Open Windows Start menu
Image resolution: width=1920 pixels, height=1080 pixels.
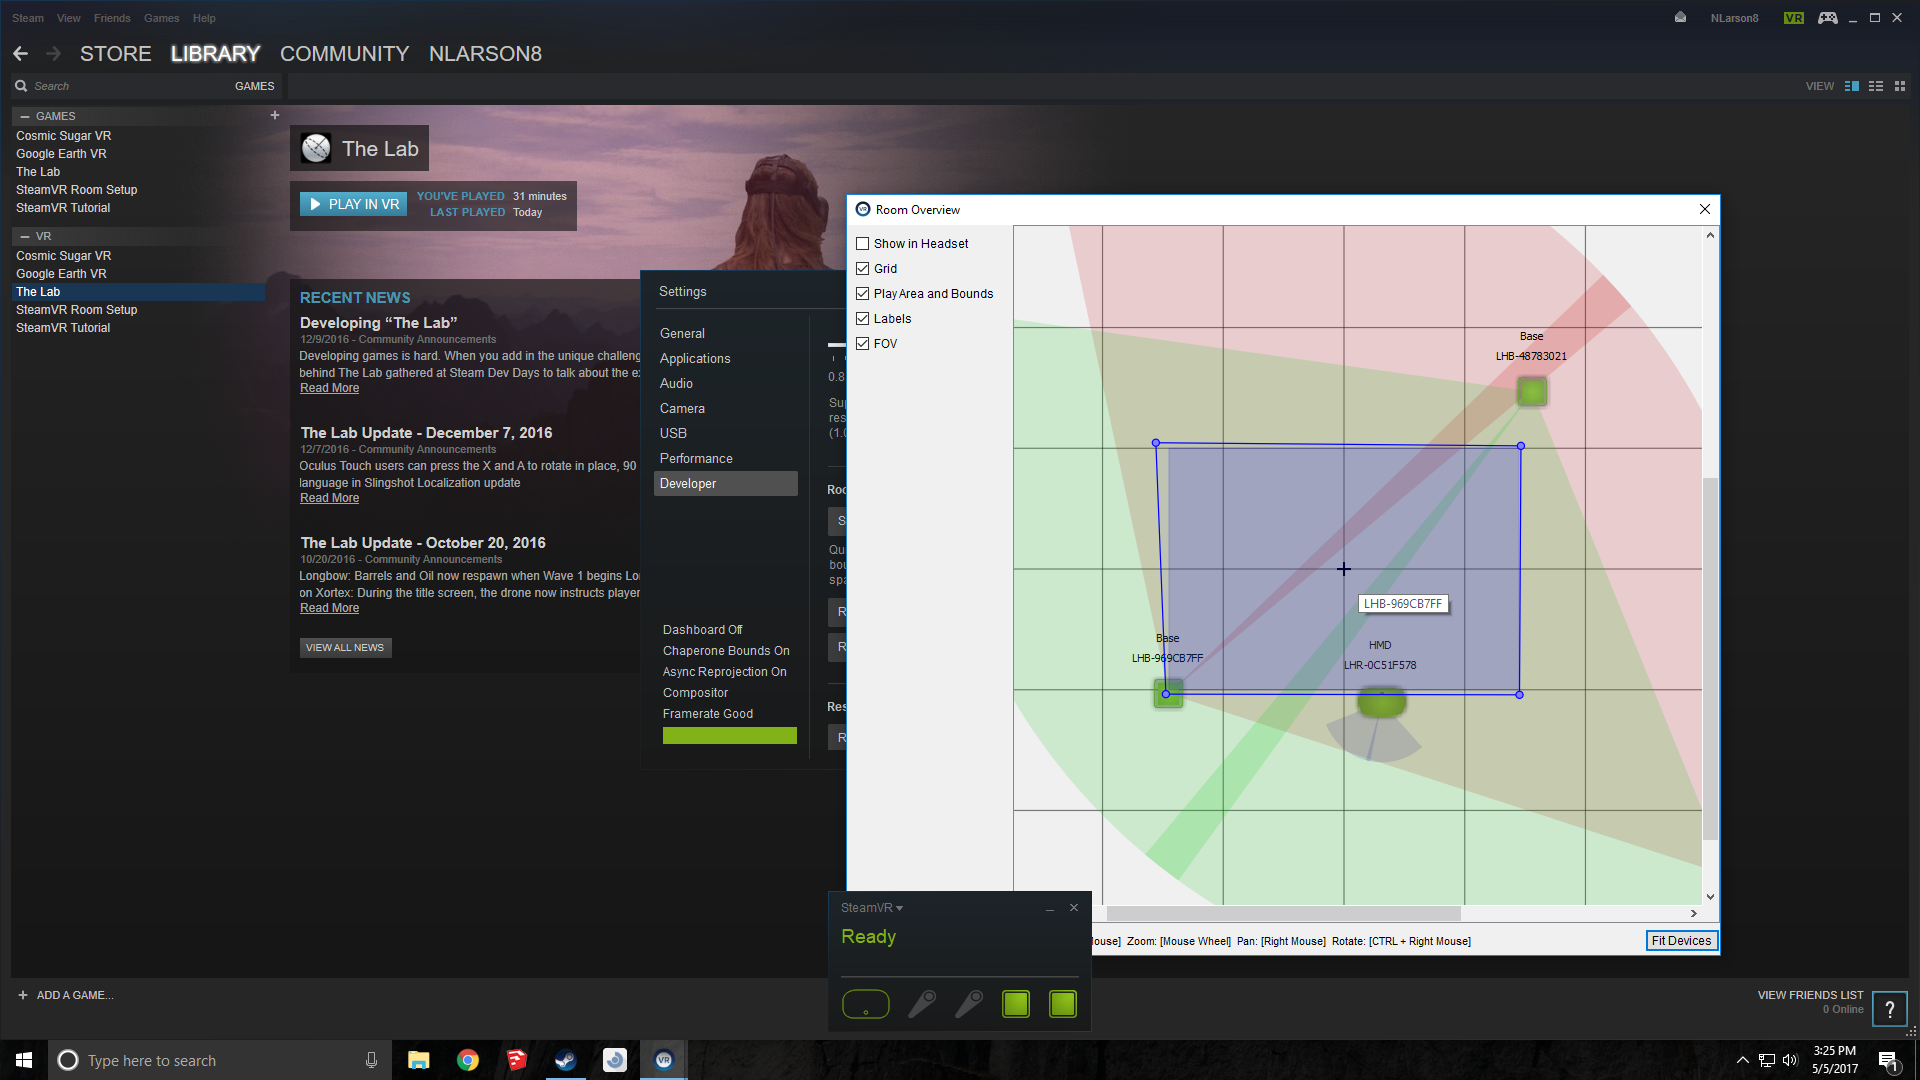pyautogui.click(x=24, y=1060)
